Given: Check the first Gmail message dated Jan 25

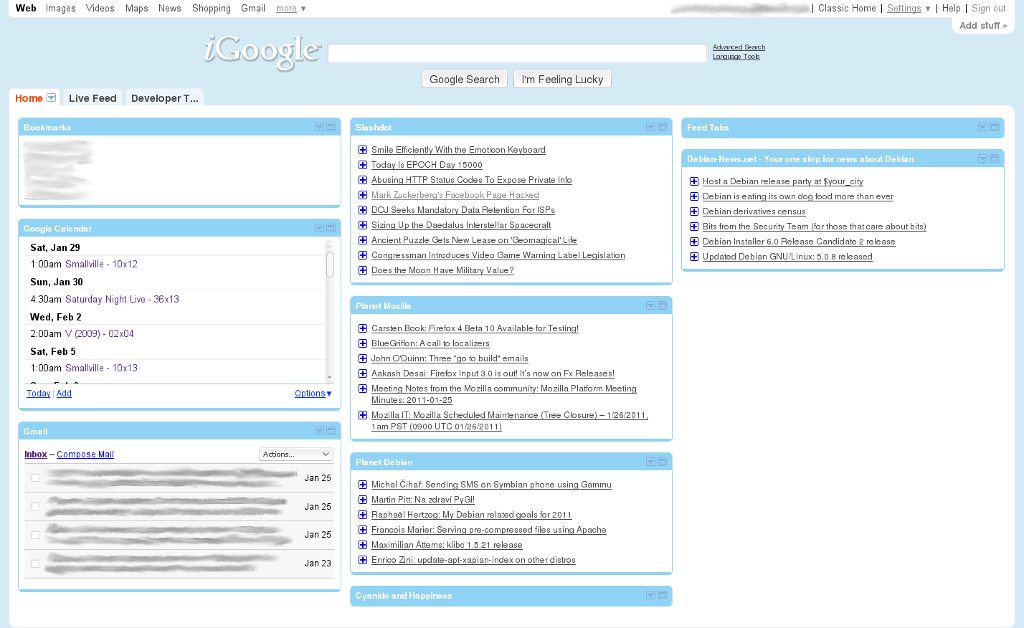Looking at the screenshot, I should pyautogui.click(x=35, y=478).
